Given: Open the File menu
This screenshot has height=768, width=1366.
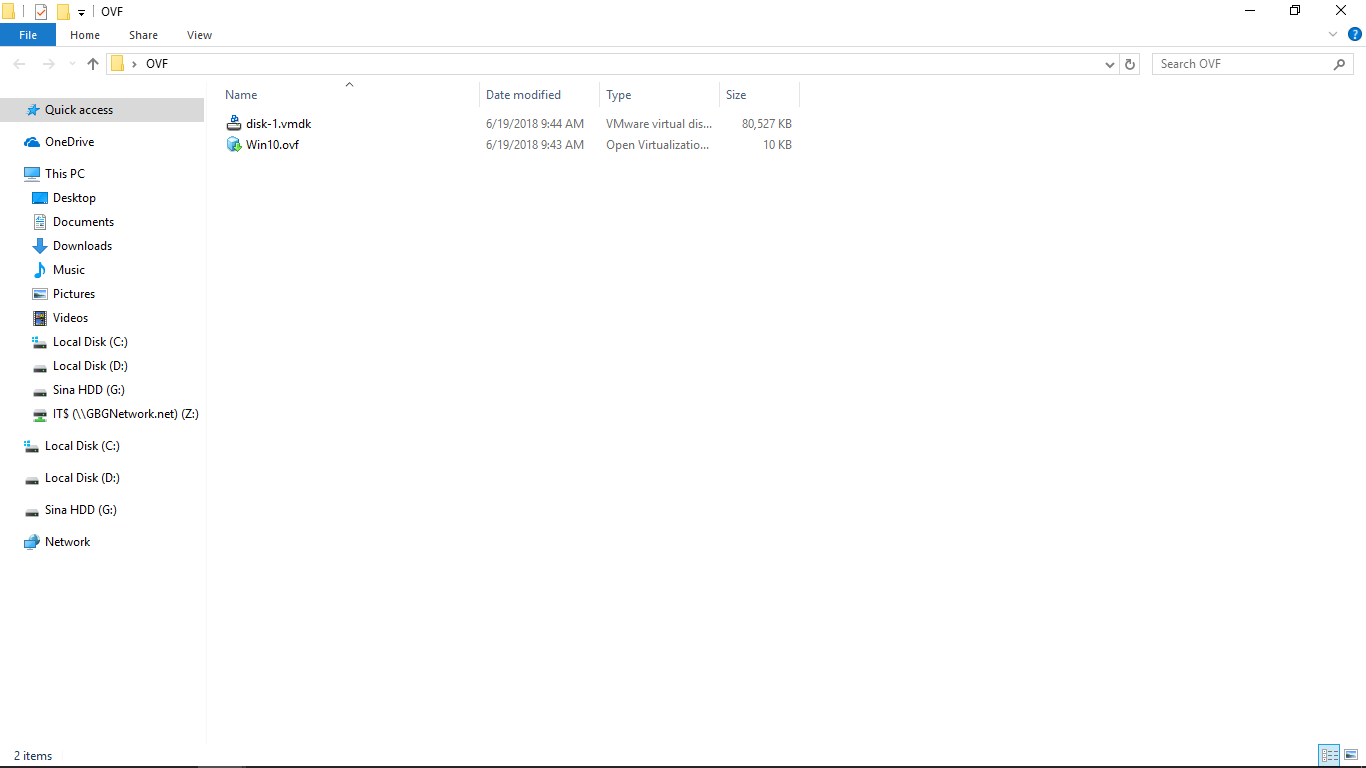Looking at the screenshot, I should 28,35.
